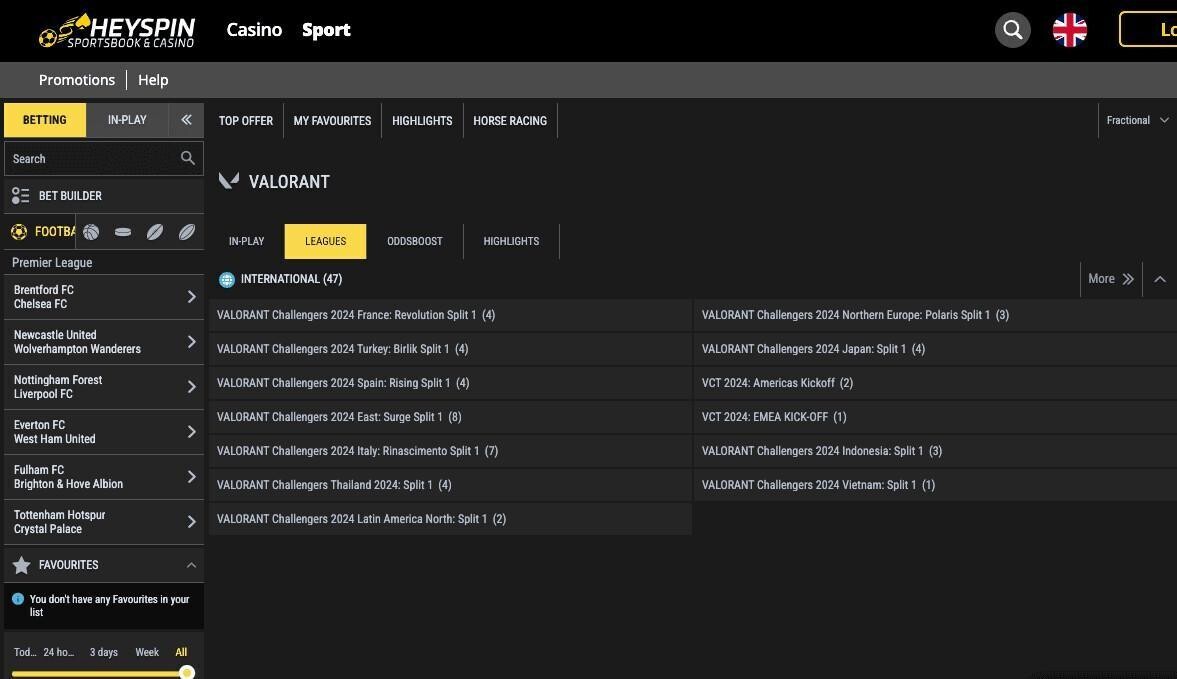Set time filter to 3 days
This screenshot has height=679, width=1177.
click(104, 652)
